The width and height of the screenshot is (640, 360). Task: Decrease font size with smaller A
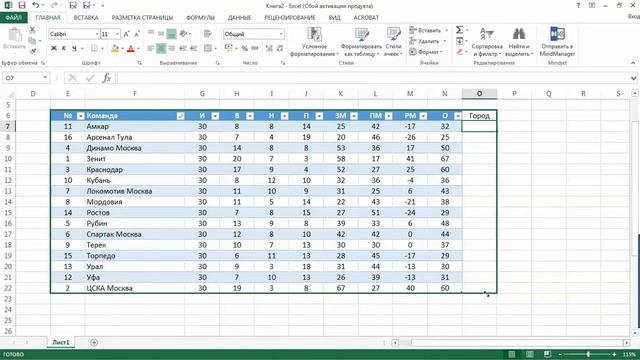click(x=137, y=34)
